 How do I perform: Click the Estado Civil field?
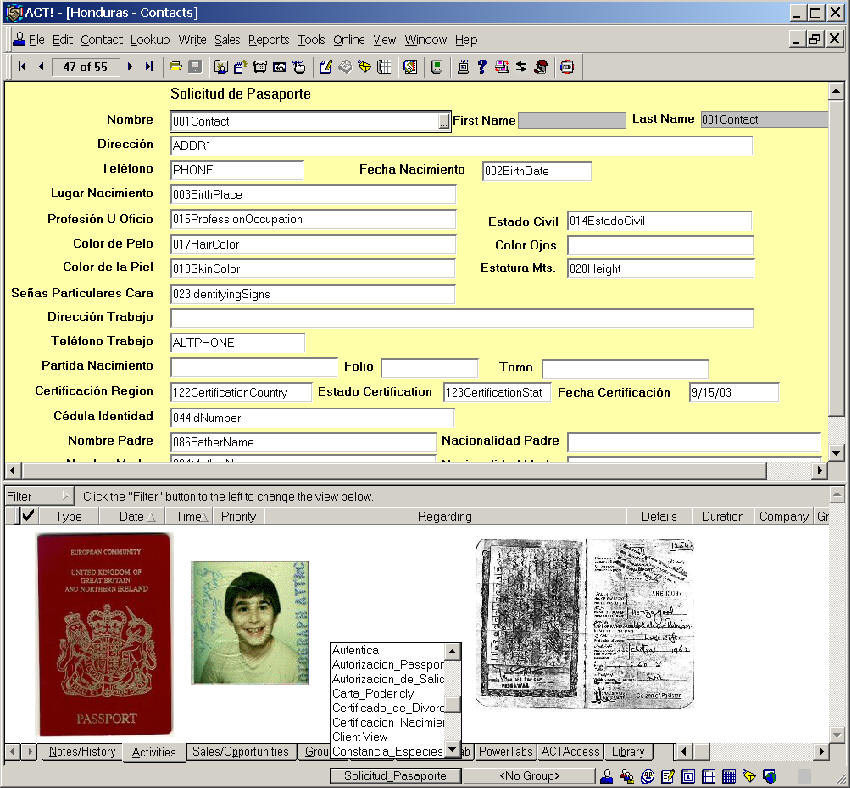[x=660, y=221]
